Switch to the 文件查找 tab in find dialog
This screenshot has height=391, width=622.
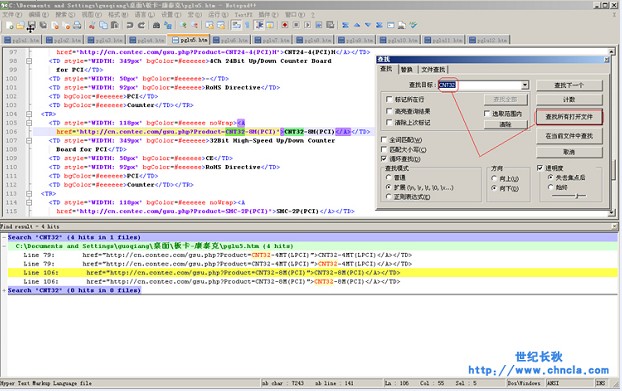(x=433, y=69)
